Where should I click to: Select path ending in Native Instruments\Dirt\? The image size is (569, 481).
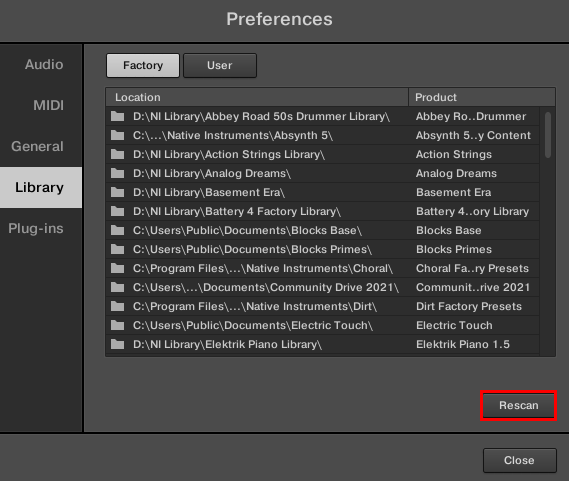click(255, 306)
